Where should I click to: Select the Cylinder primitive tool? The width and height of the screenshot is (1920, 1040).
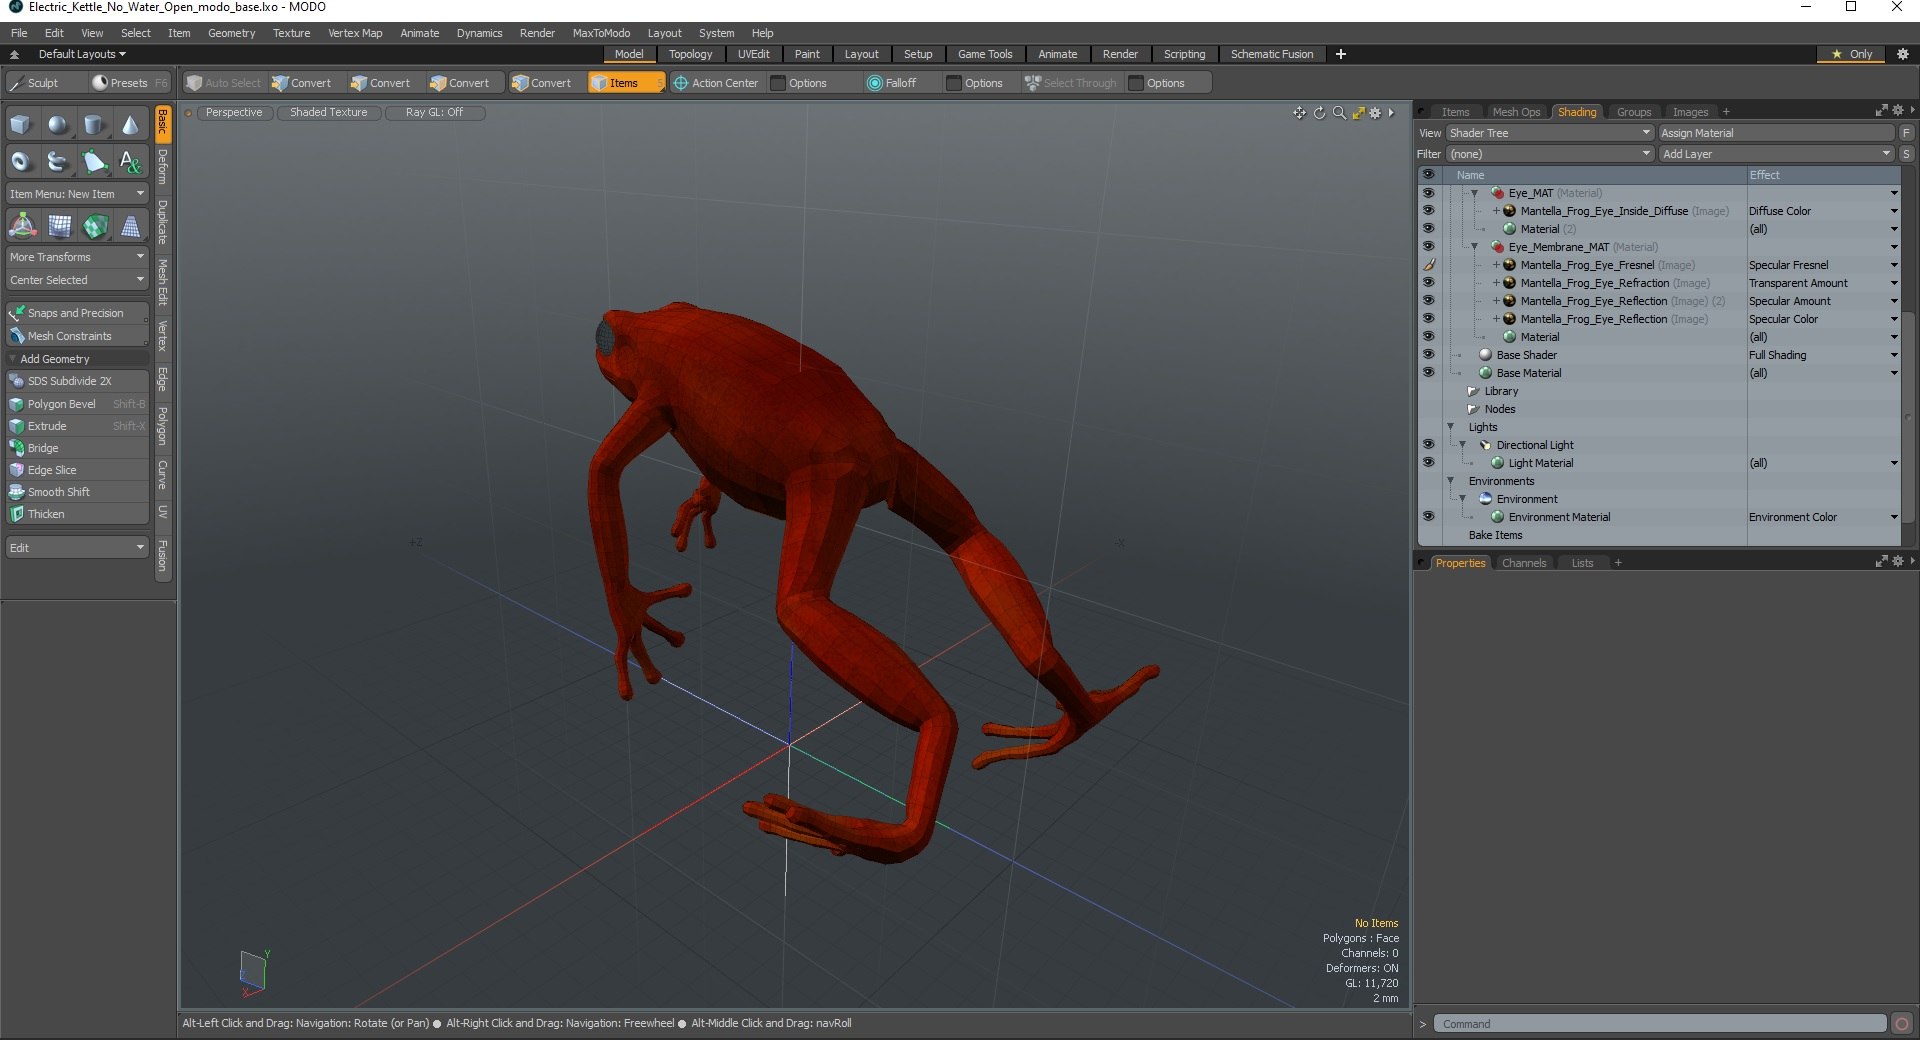click(x=94, y=125)
